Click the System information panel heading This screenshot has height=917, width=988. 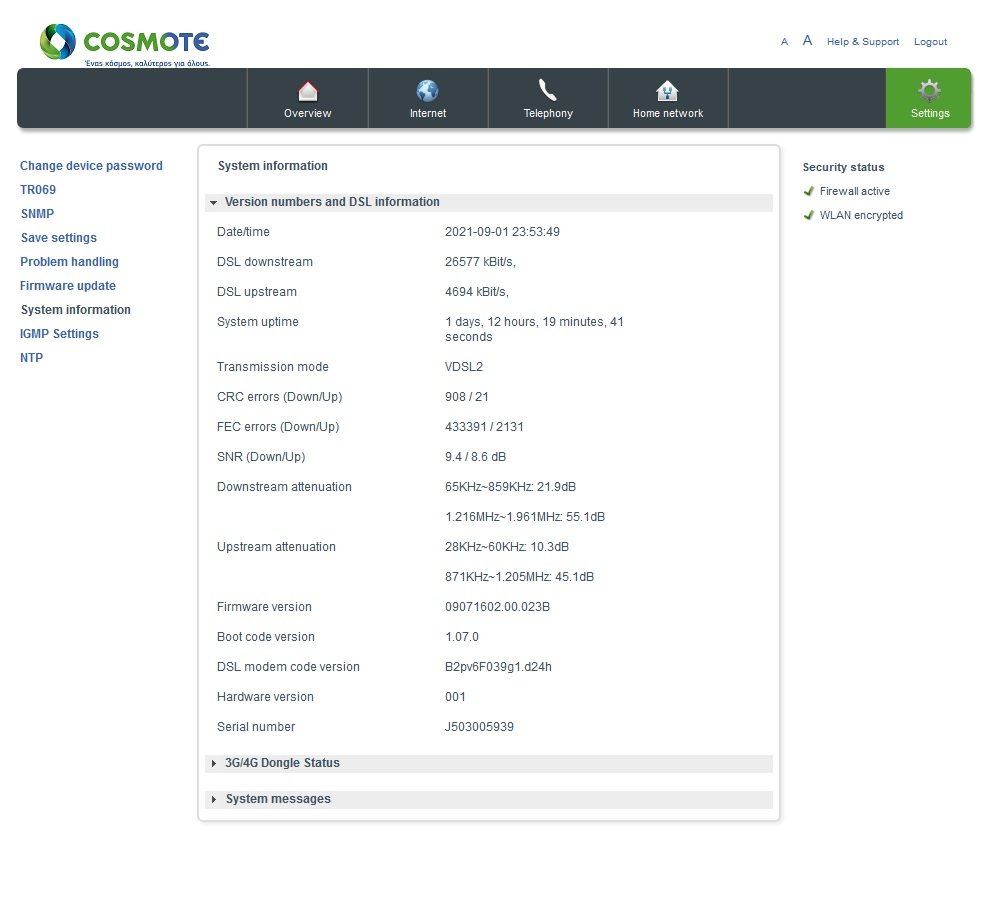point(273,166)
